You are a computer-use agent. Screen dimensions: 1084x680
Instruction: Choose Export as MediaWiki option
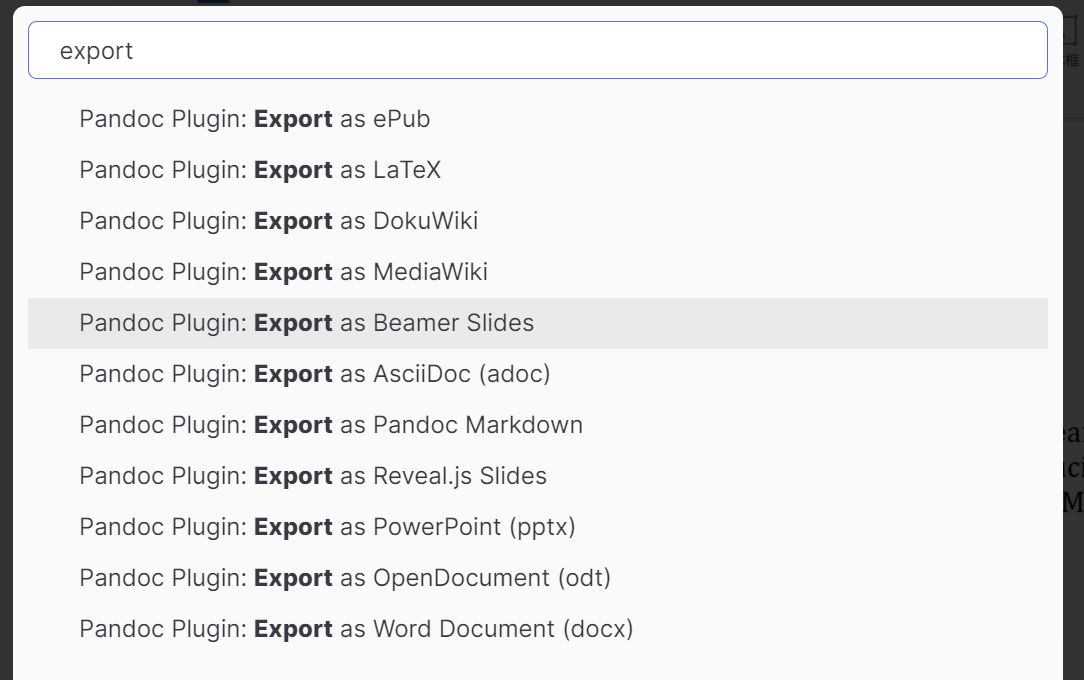click(283, 272)
